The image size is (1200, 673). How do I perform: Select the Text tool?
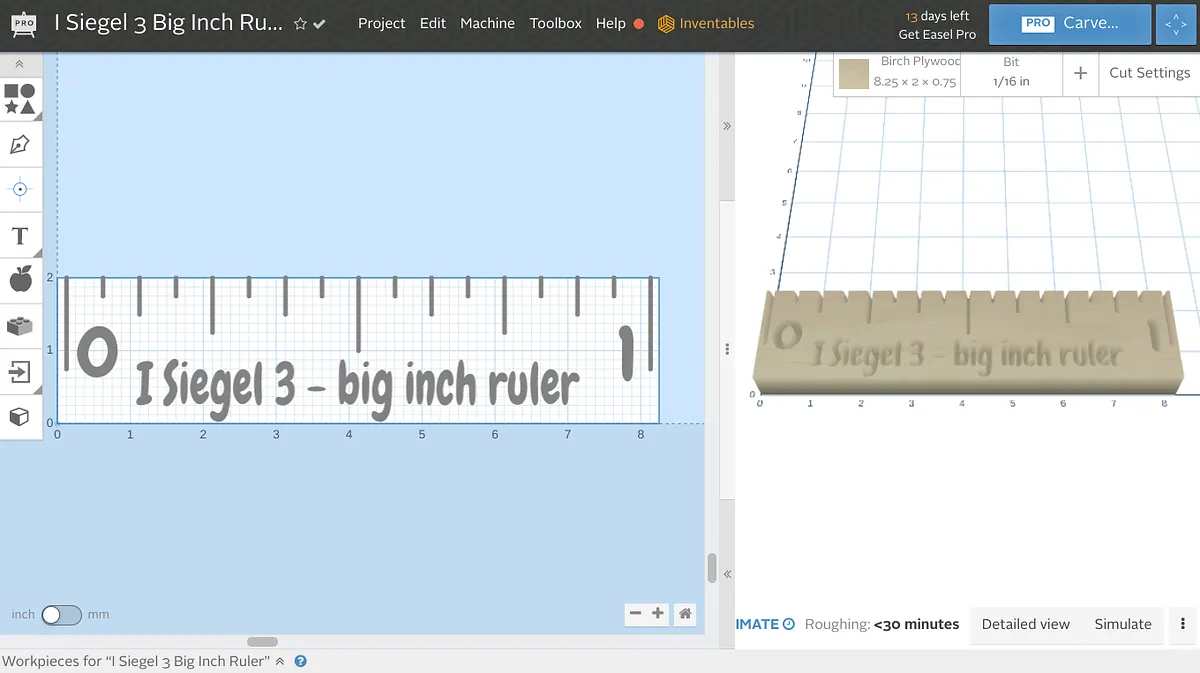20,236
